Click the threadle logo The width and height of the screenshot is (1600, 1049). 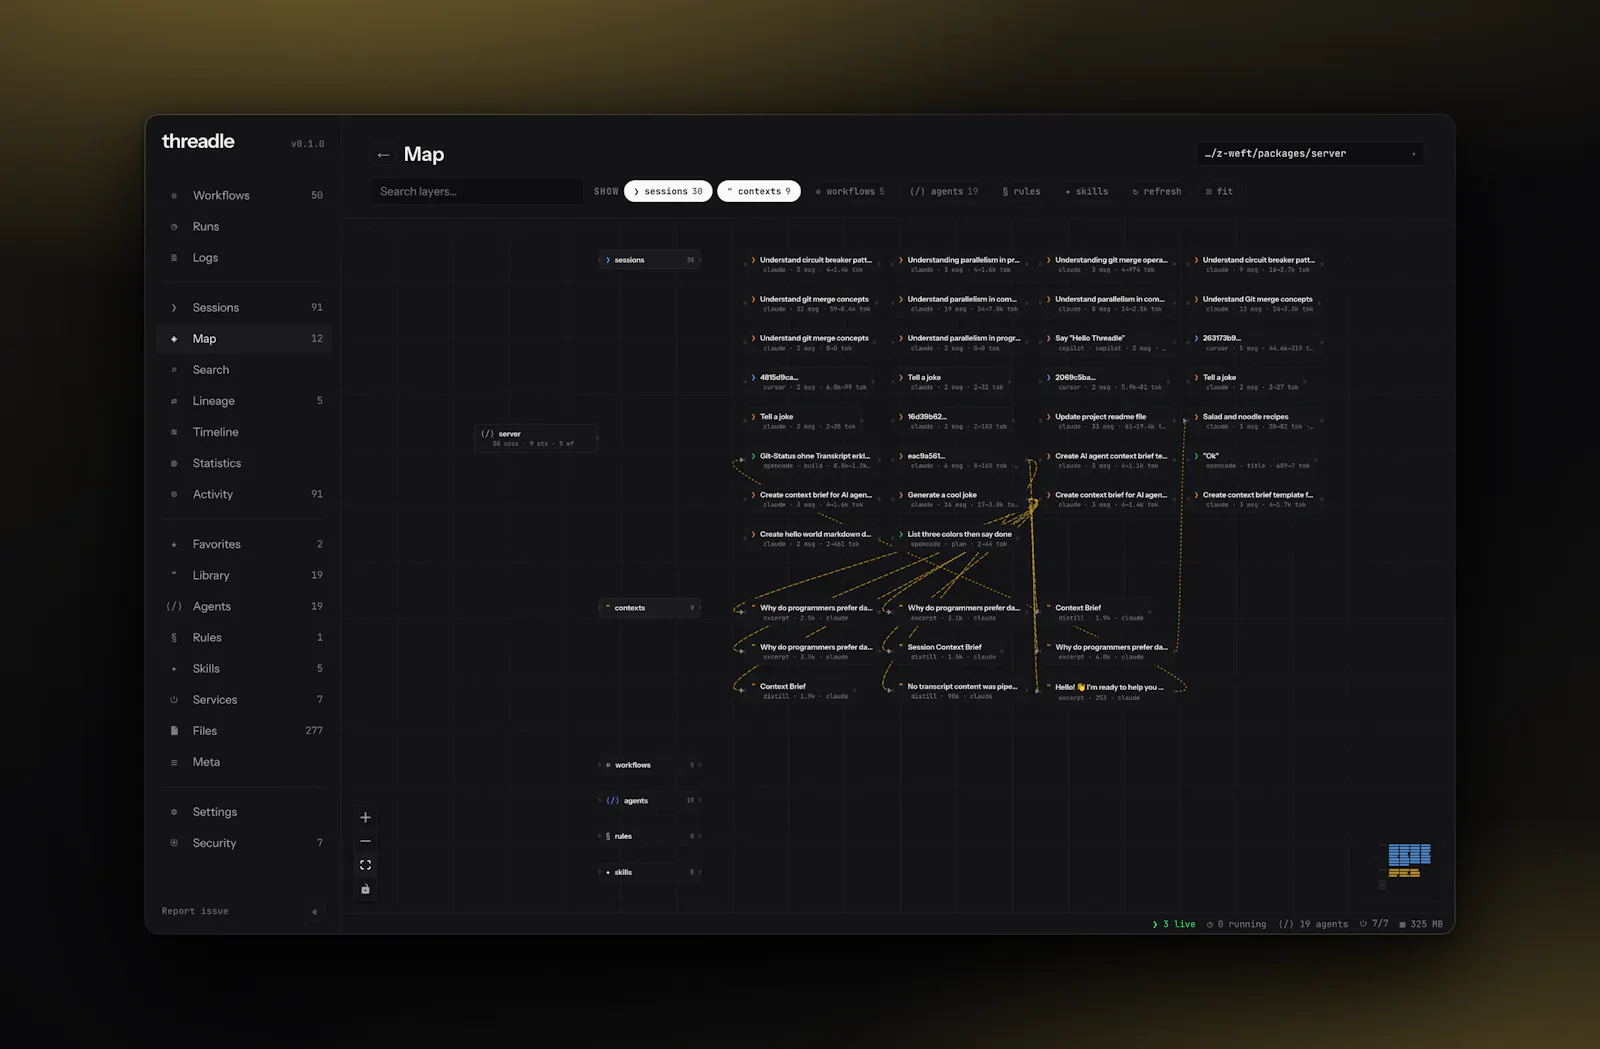(198, 142)
